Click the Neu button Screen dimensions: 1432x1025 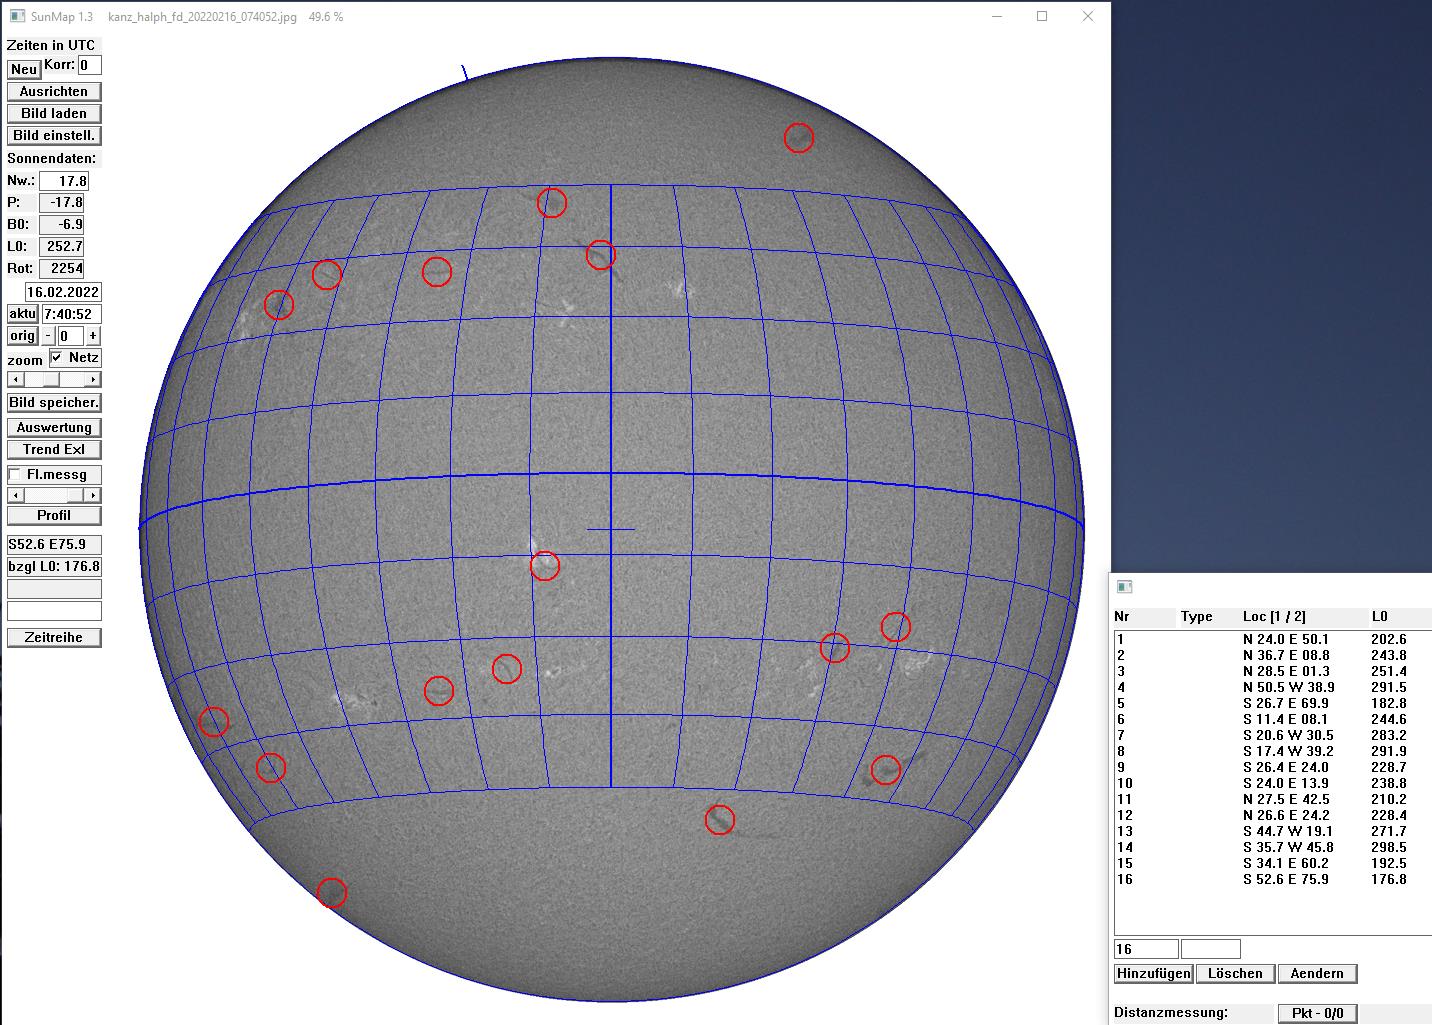click(x=24, y=69)
